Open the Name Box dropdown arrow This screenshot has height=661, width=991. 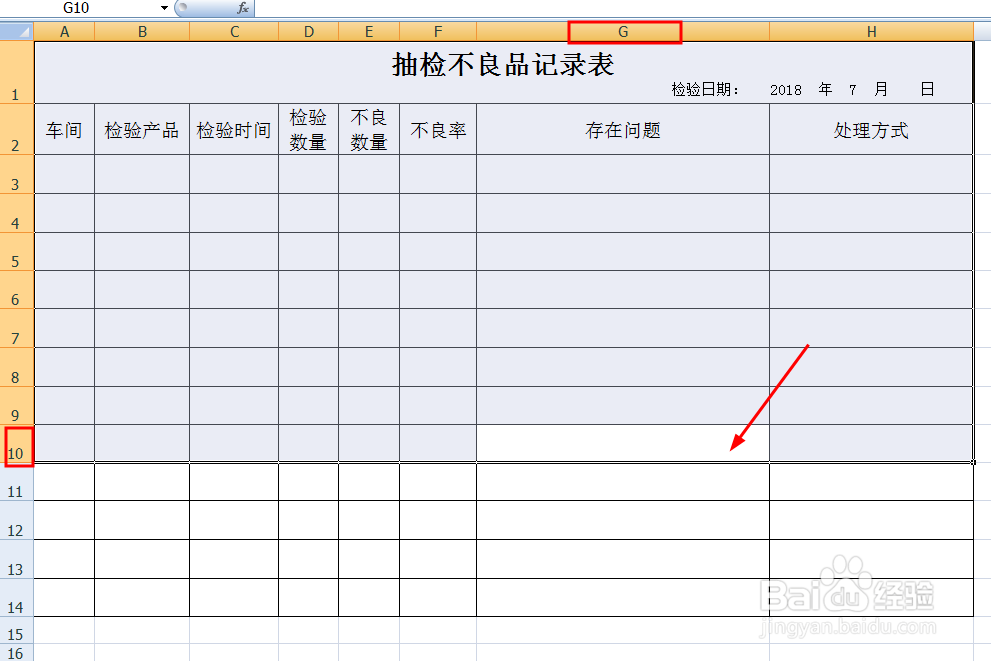pos(163,9)
